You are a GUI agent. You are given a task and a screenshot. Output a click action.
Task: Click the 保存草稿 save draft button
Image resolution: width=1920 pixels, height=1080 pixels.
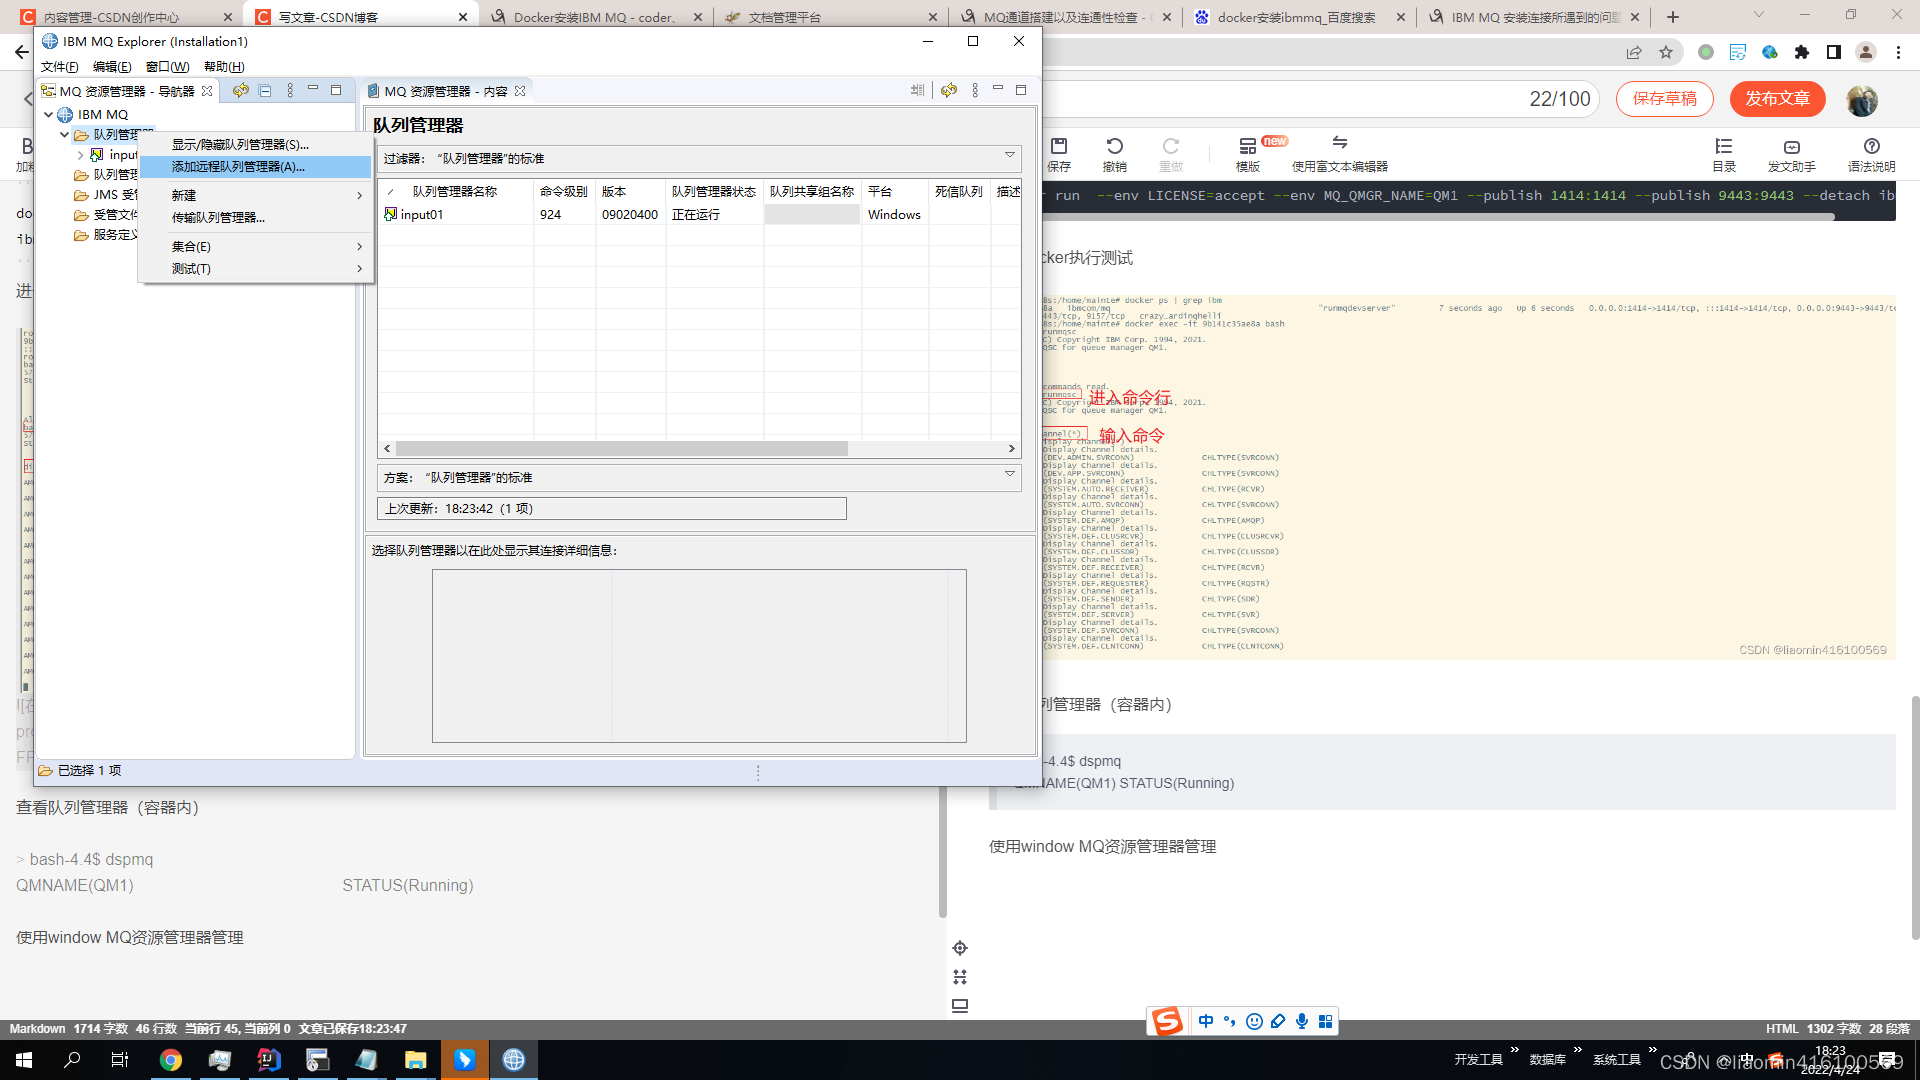click(x=1664, y=99)
